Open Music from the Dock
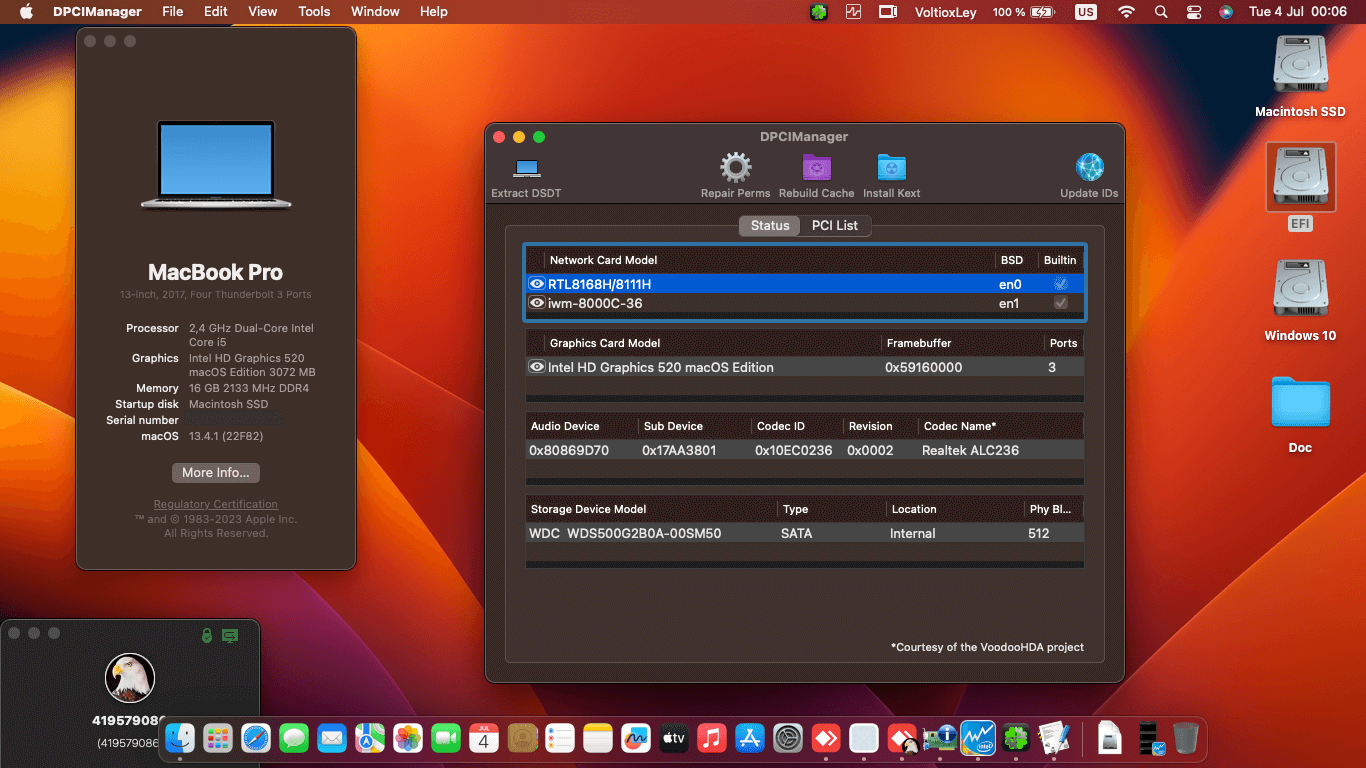 tap(711, 739)
